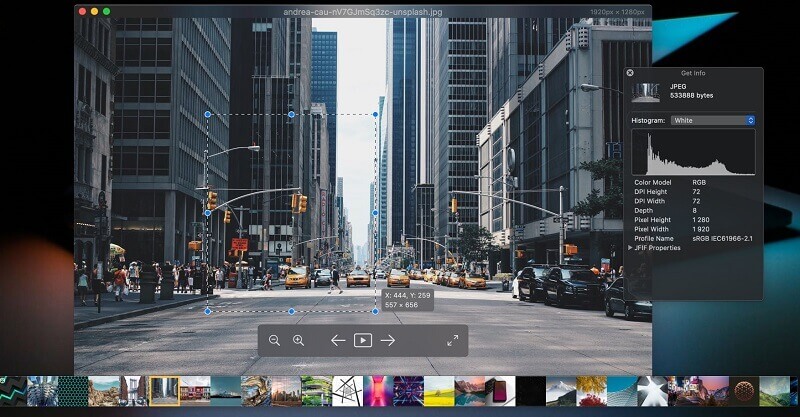Viewport: 800px width, 417px height.
Task: Click the image preview thumbnail in Get Info
Action: [646, 93]
